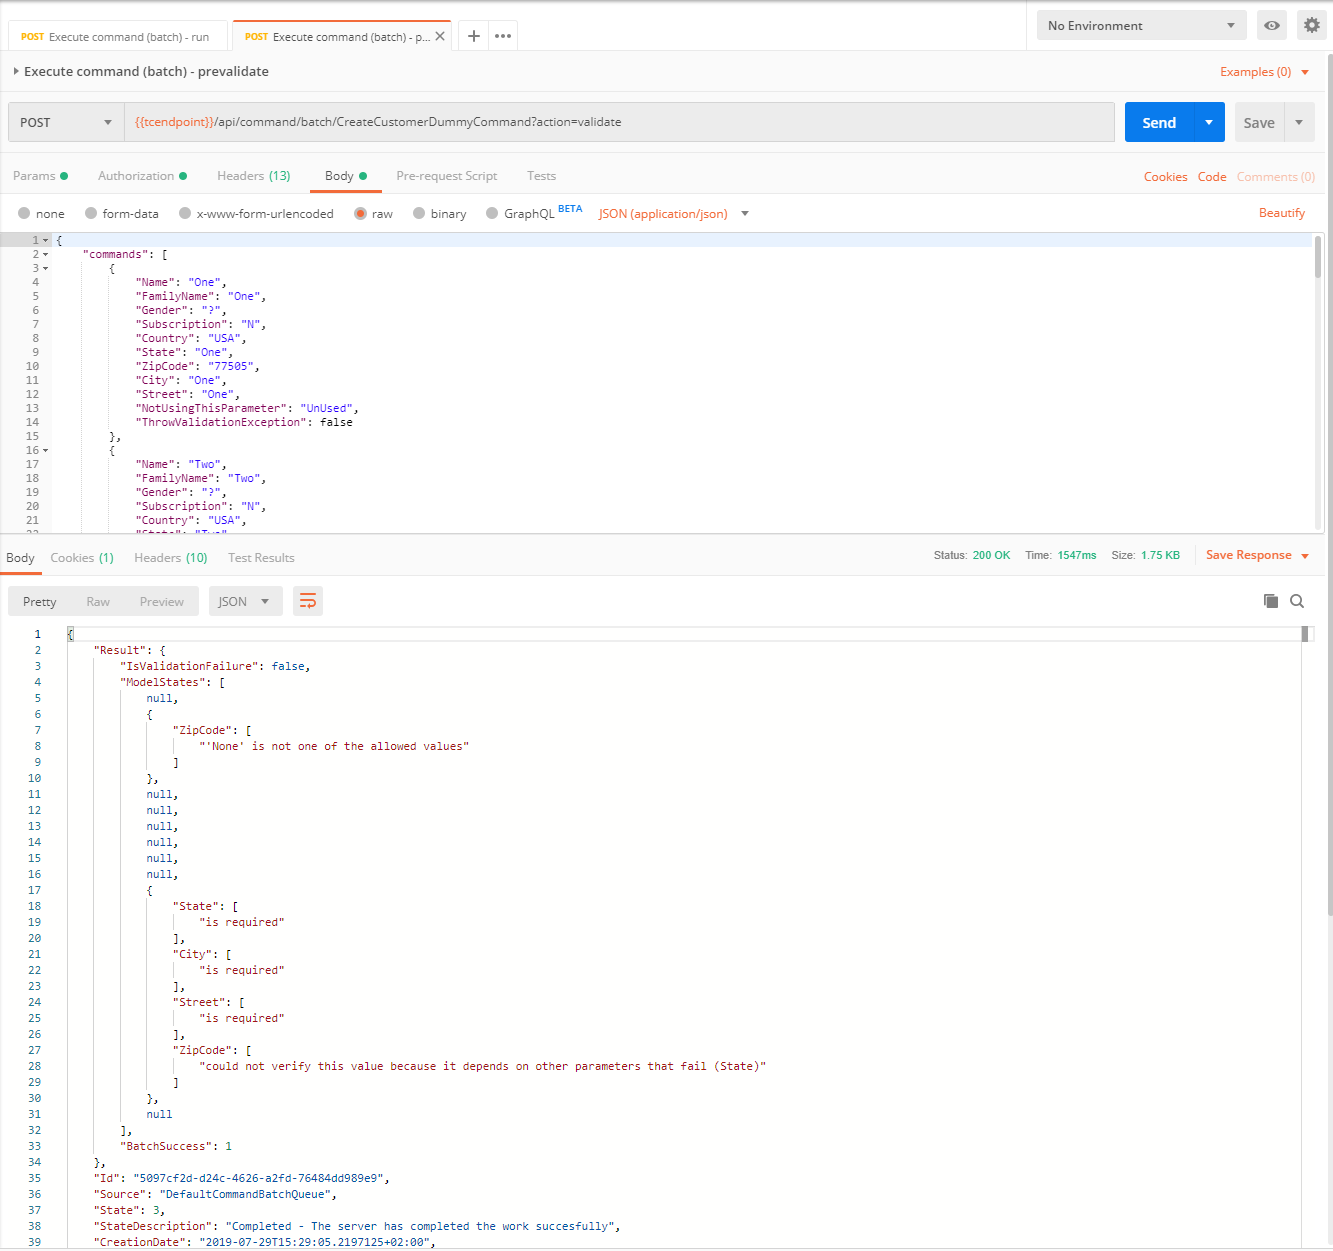
Task: Click the blue Send button
Action: [x=1158, y=122]
